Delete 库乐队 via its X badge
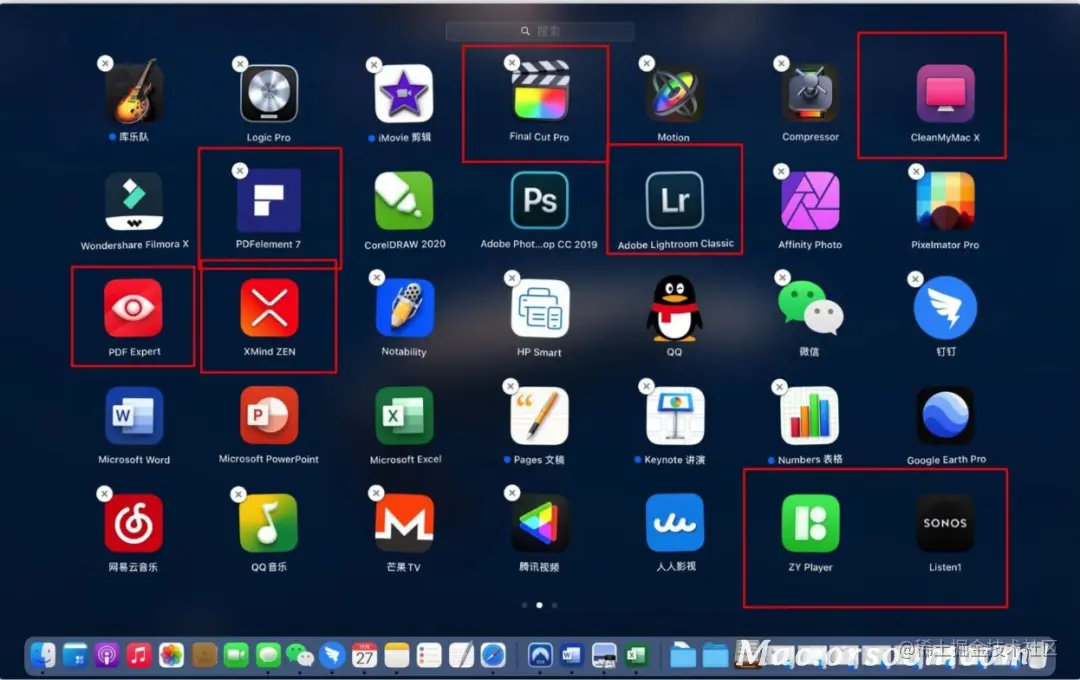This screenshot has height=680, width=1080. [x=105, y=63]
